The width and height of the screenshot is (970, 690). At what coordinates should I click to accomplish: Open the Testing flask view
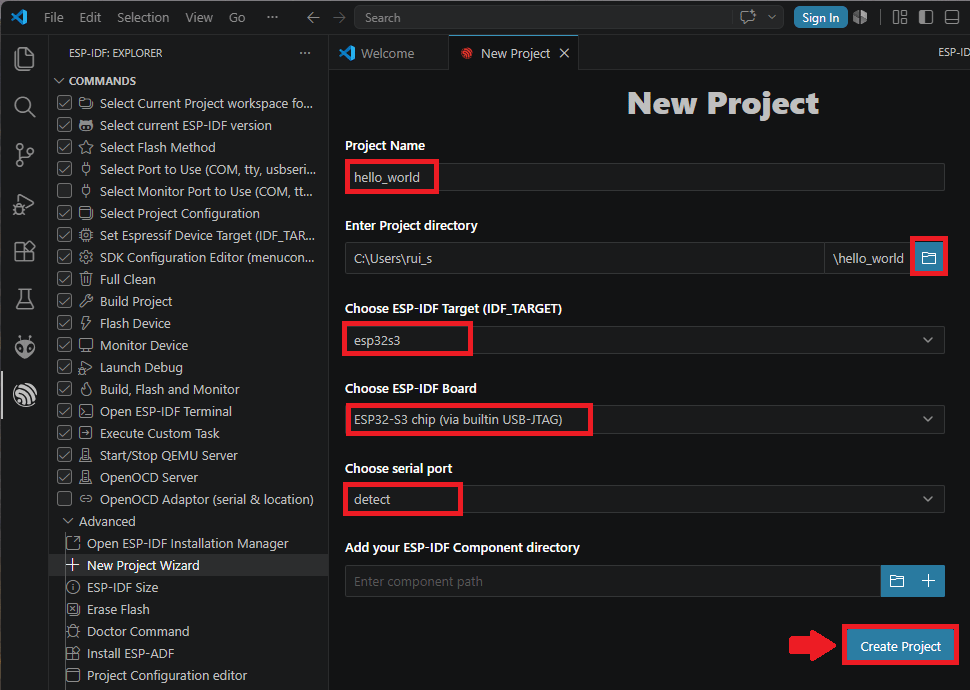click(x=24, y=300)
